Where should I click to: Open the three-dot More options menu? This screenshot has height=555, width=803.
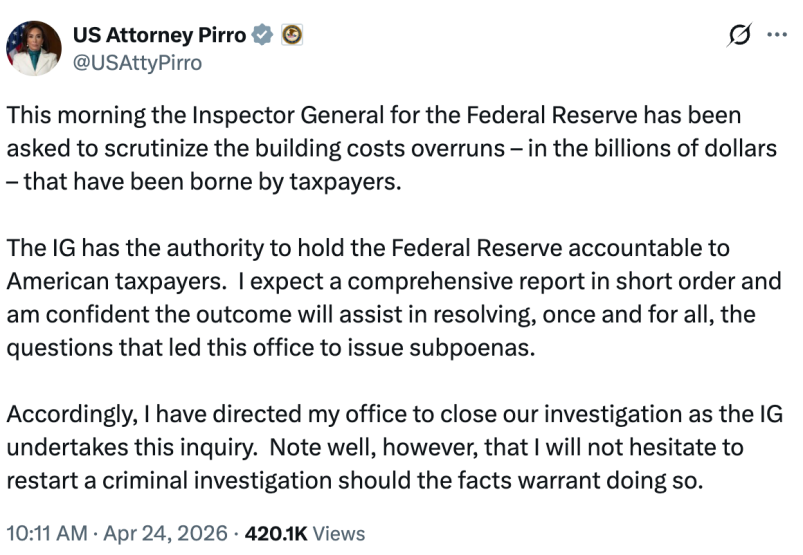(776, 35)
